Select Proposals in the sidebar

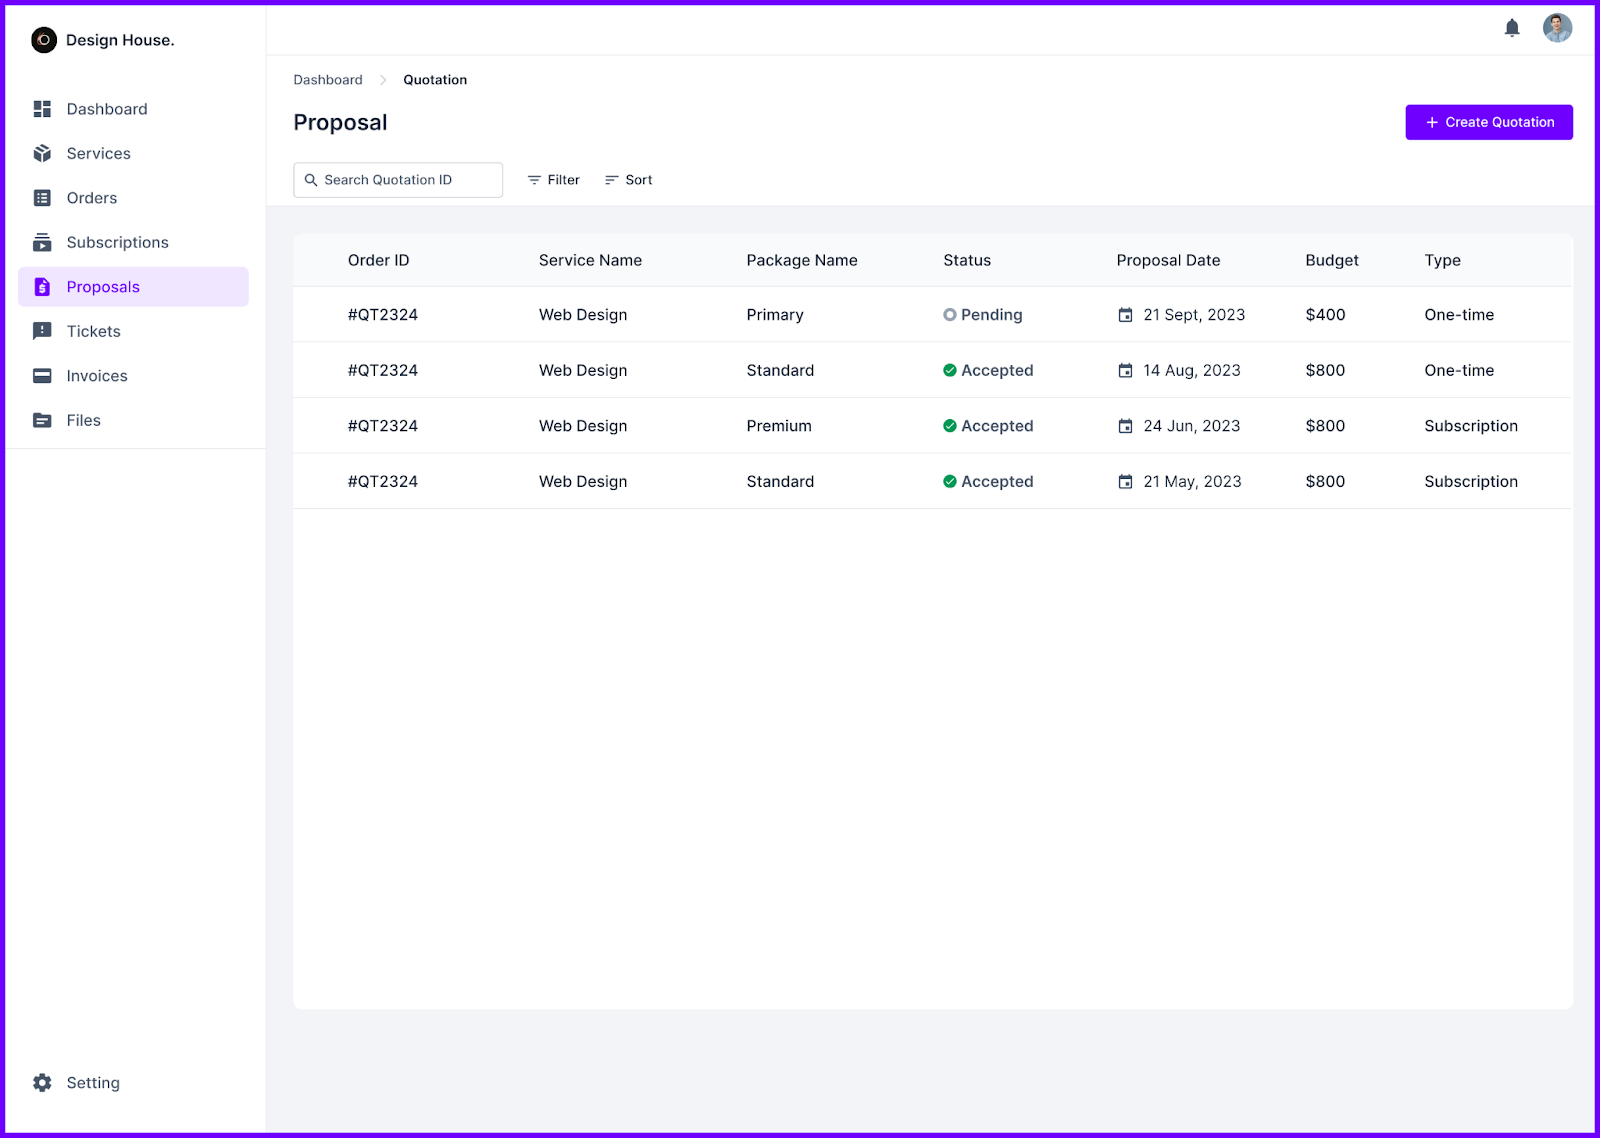[103, 287]
